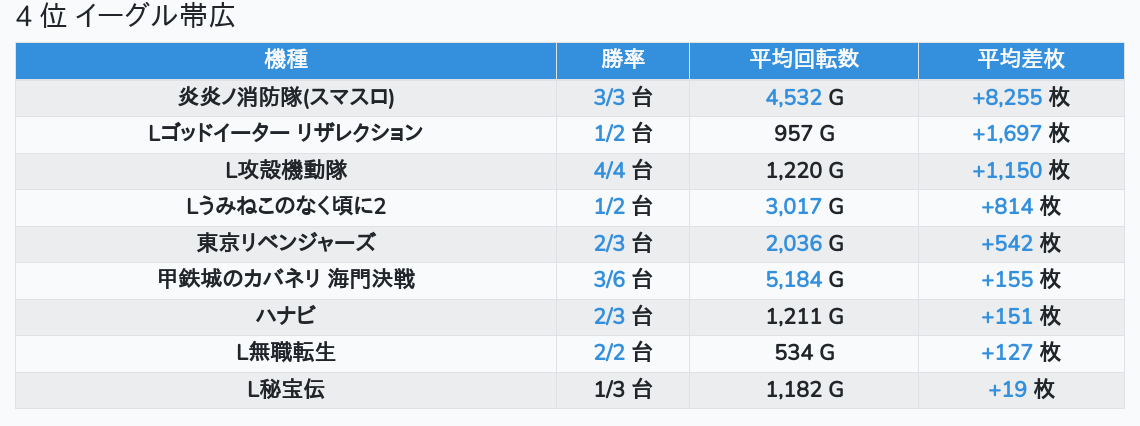Viewport: 1140px width, 426px height.
Task: Click the 3/3 win rate value
Action: point(609,97)
